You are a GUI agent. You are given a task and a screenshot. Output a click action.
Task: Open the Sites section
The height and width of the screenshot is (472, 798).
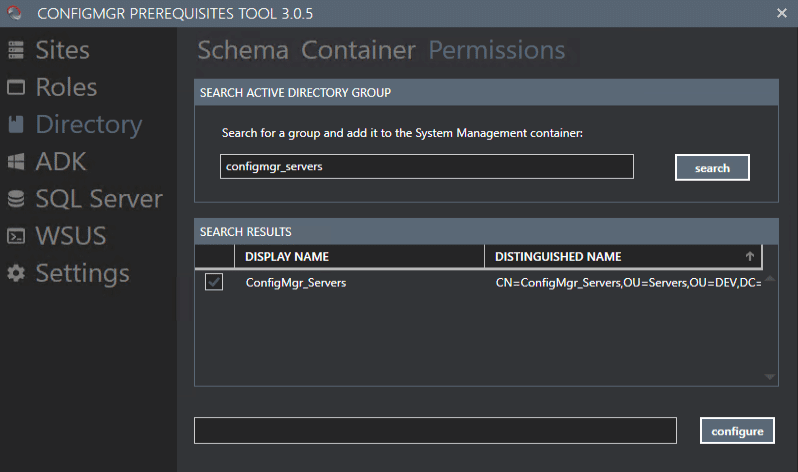62,50
